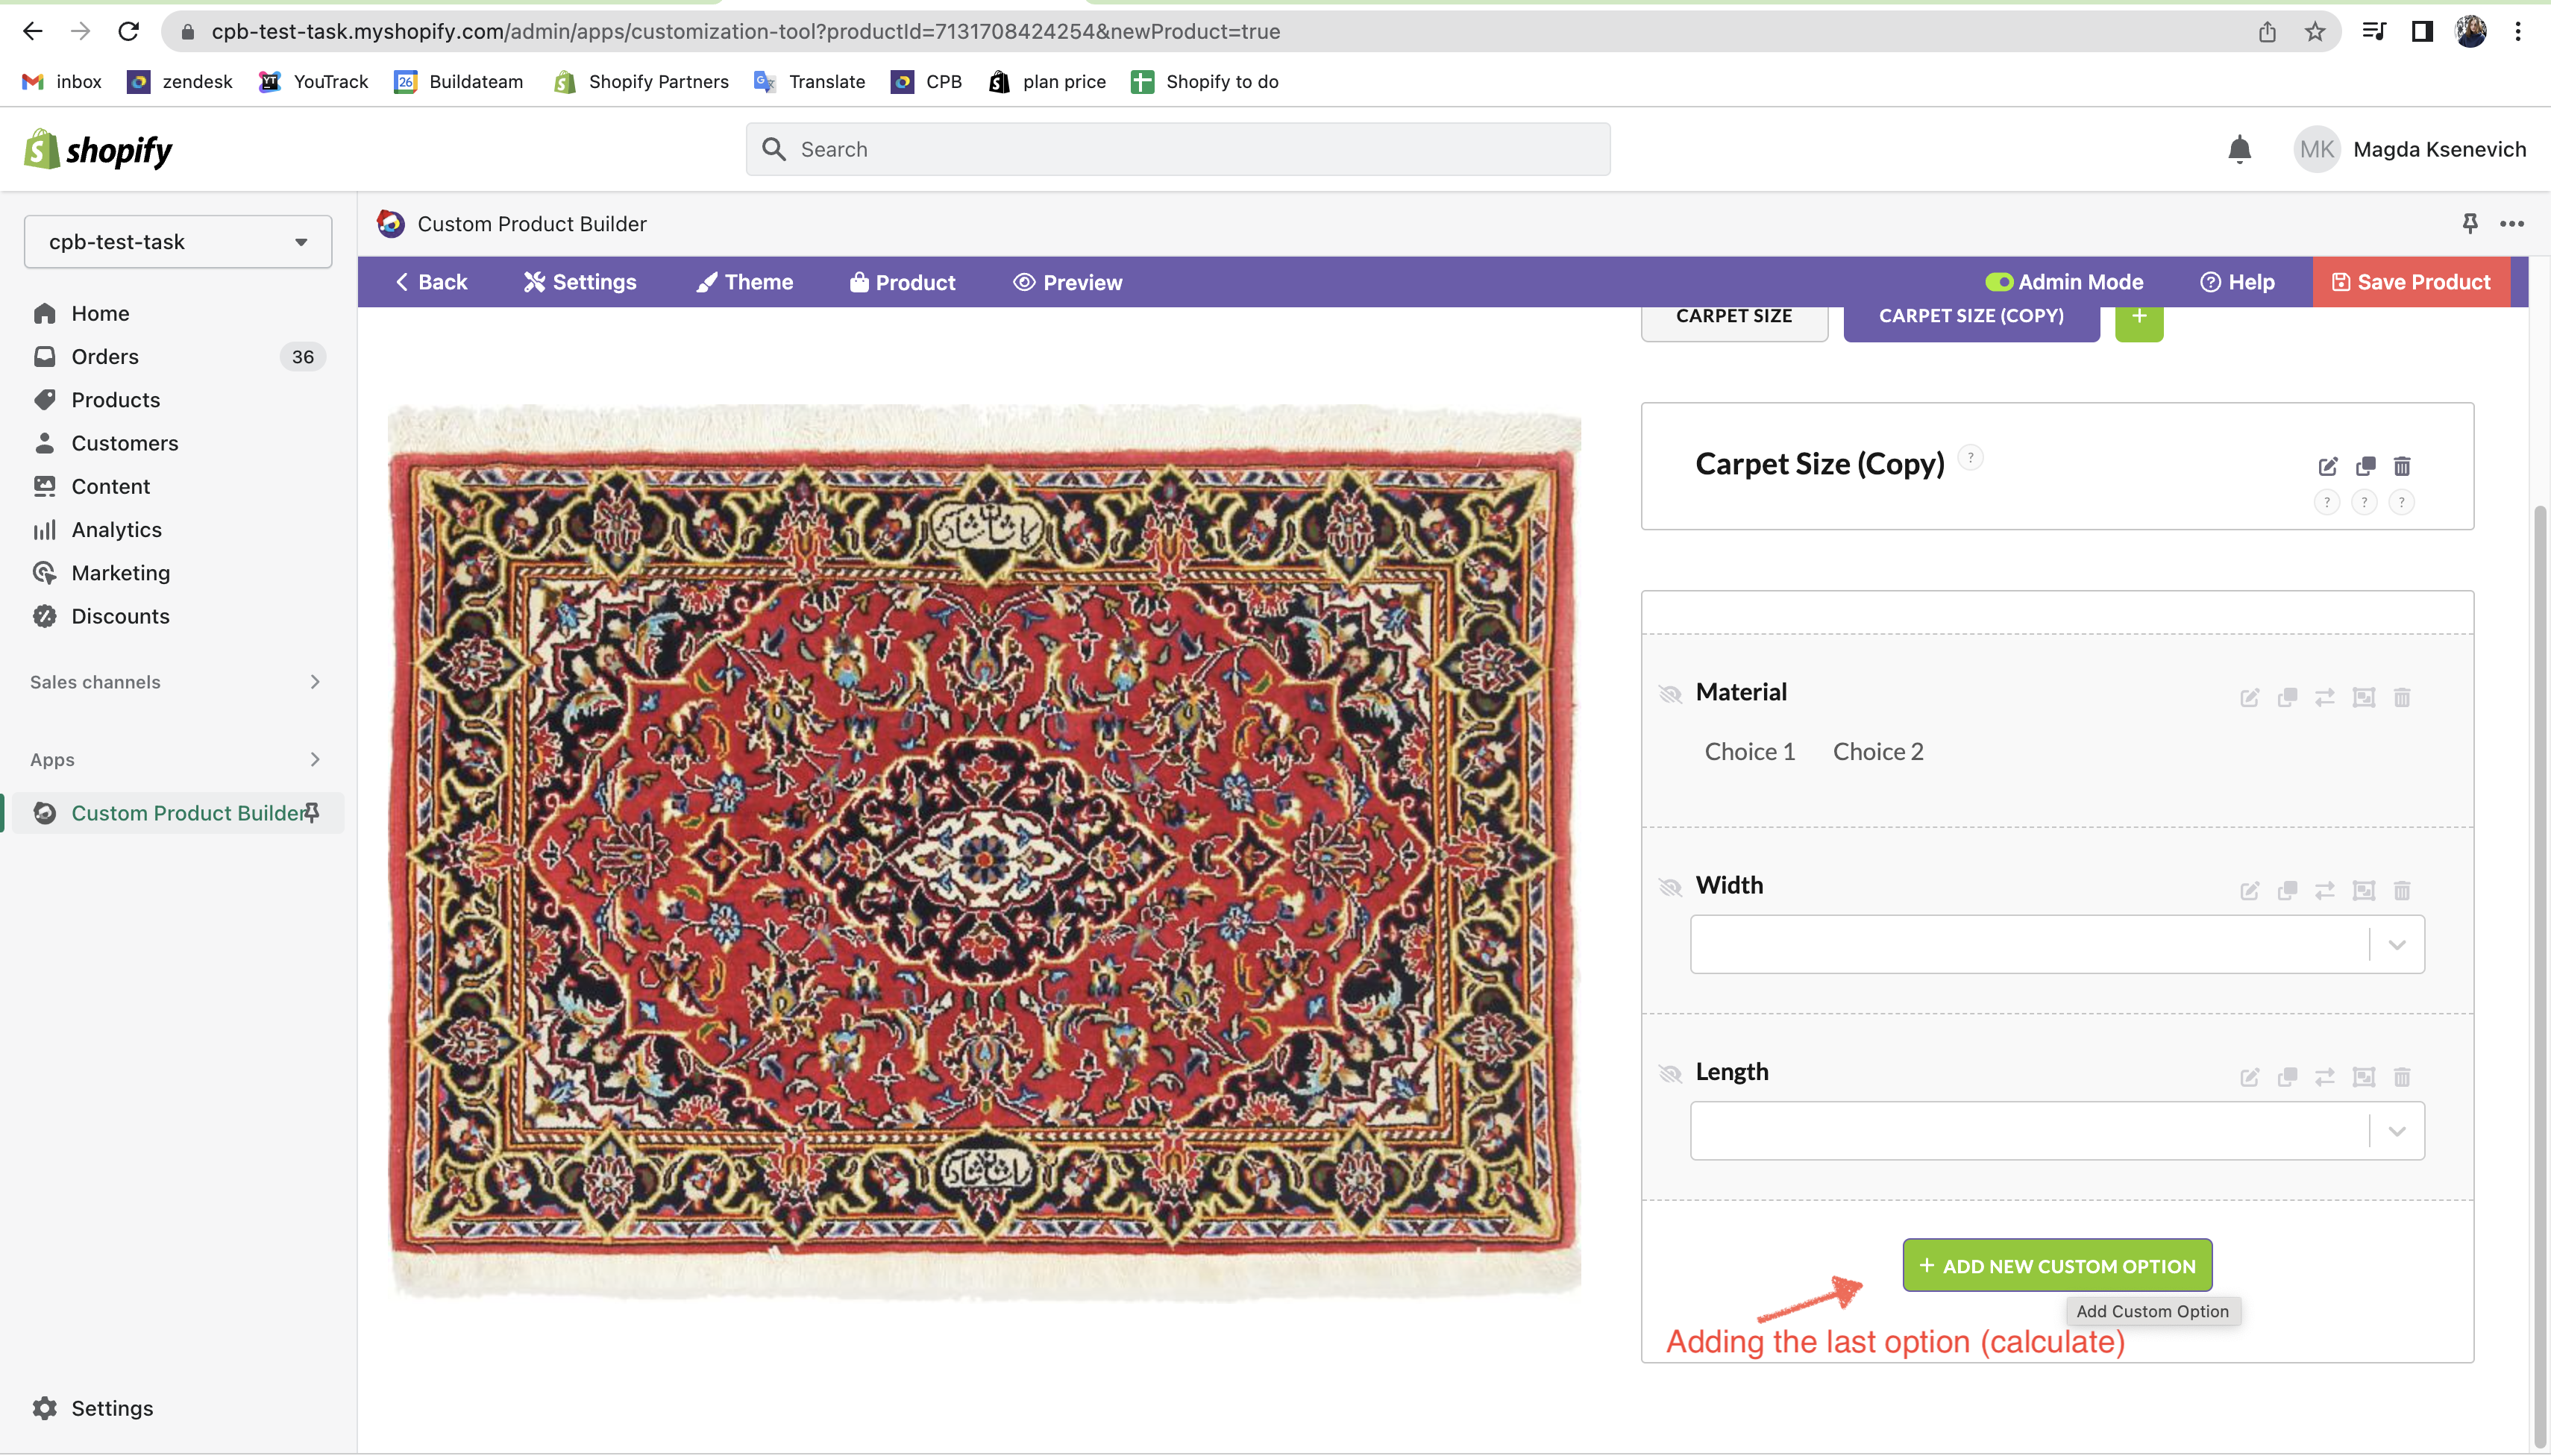The image size is (2551, 1456).
Task: Edit the Material option
Action: point(2249,697)
